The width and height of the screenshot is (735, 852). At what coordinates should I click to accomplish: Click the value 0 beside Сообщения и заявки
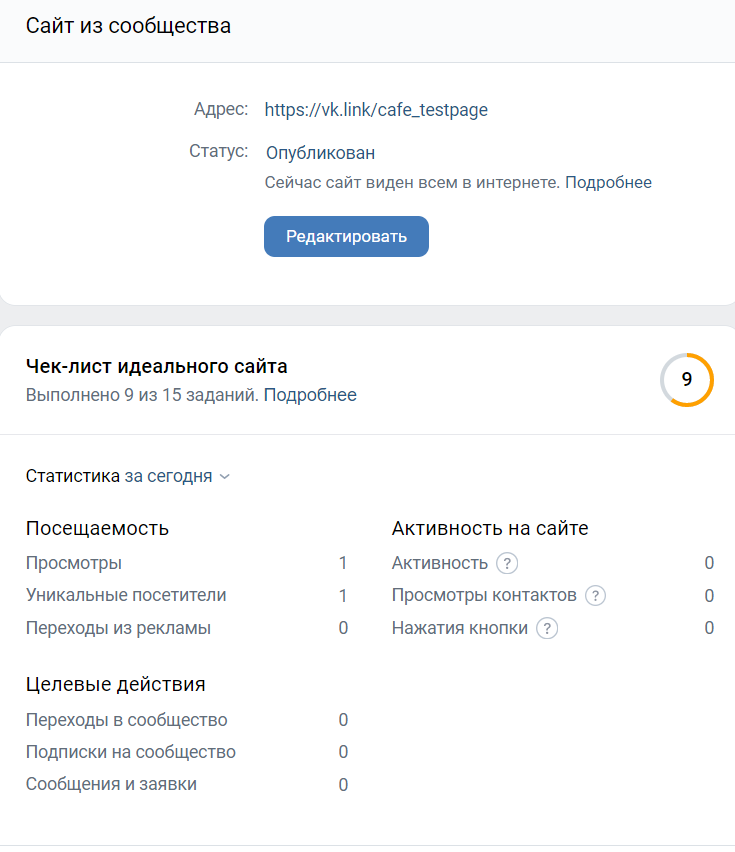tap(343, 785)
